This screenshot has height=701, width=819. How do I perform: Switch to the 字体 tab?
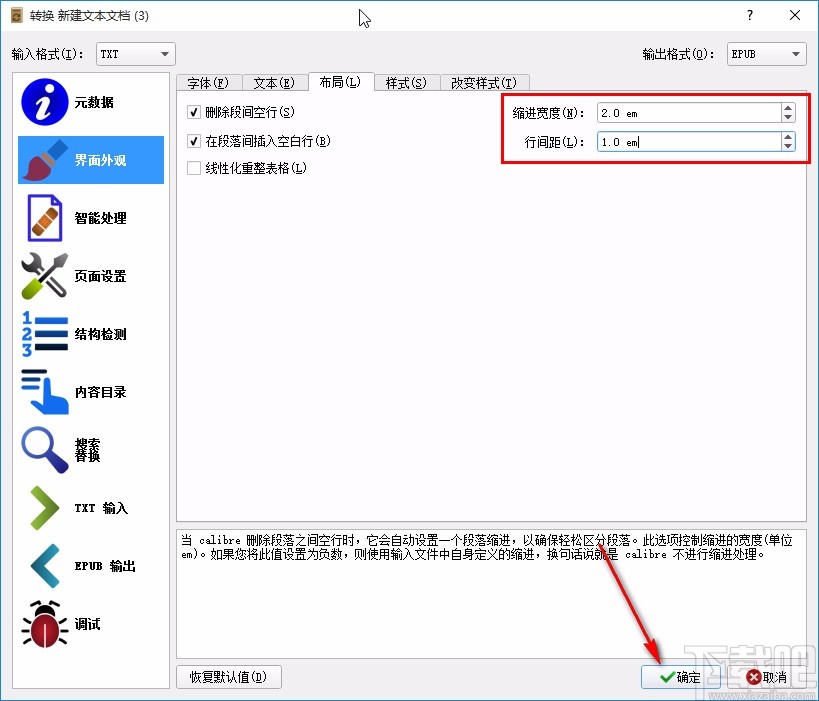click(208, 83)
